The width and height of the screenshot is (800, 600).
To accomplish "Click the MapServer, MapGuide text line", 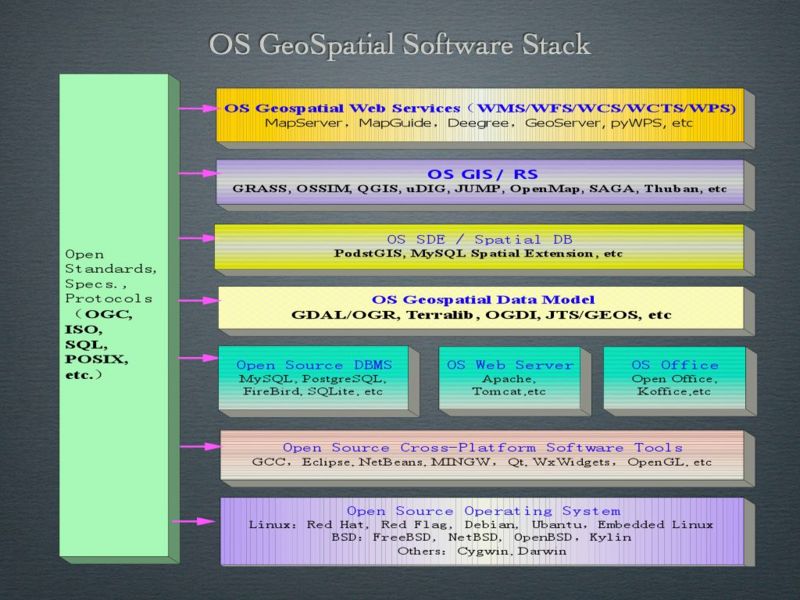I will (480, 122).
